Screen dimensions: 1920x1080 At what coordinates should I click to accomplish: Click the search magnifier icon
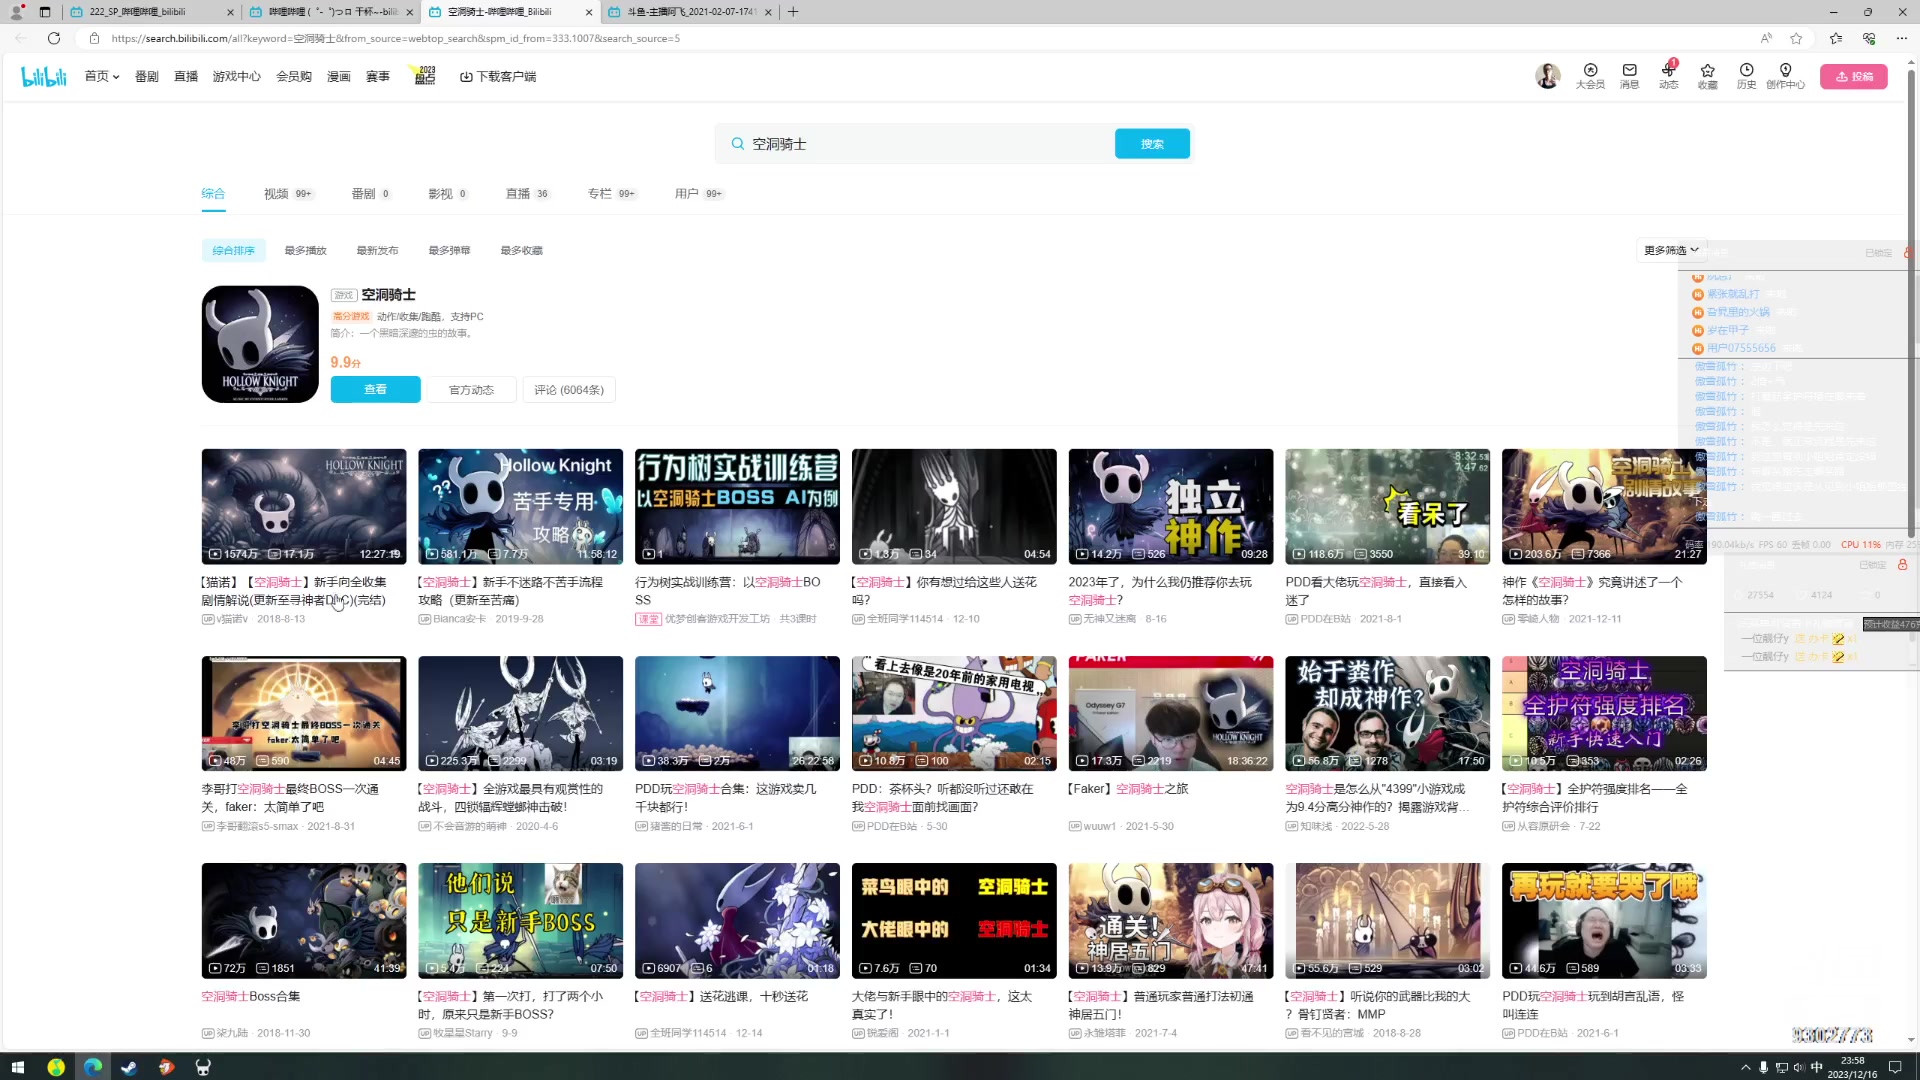pos(737,144)
